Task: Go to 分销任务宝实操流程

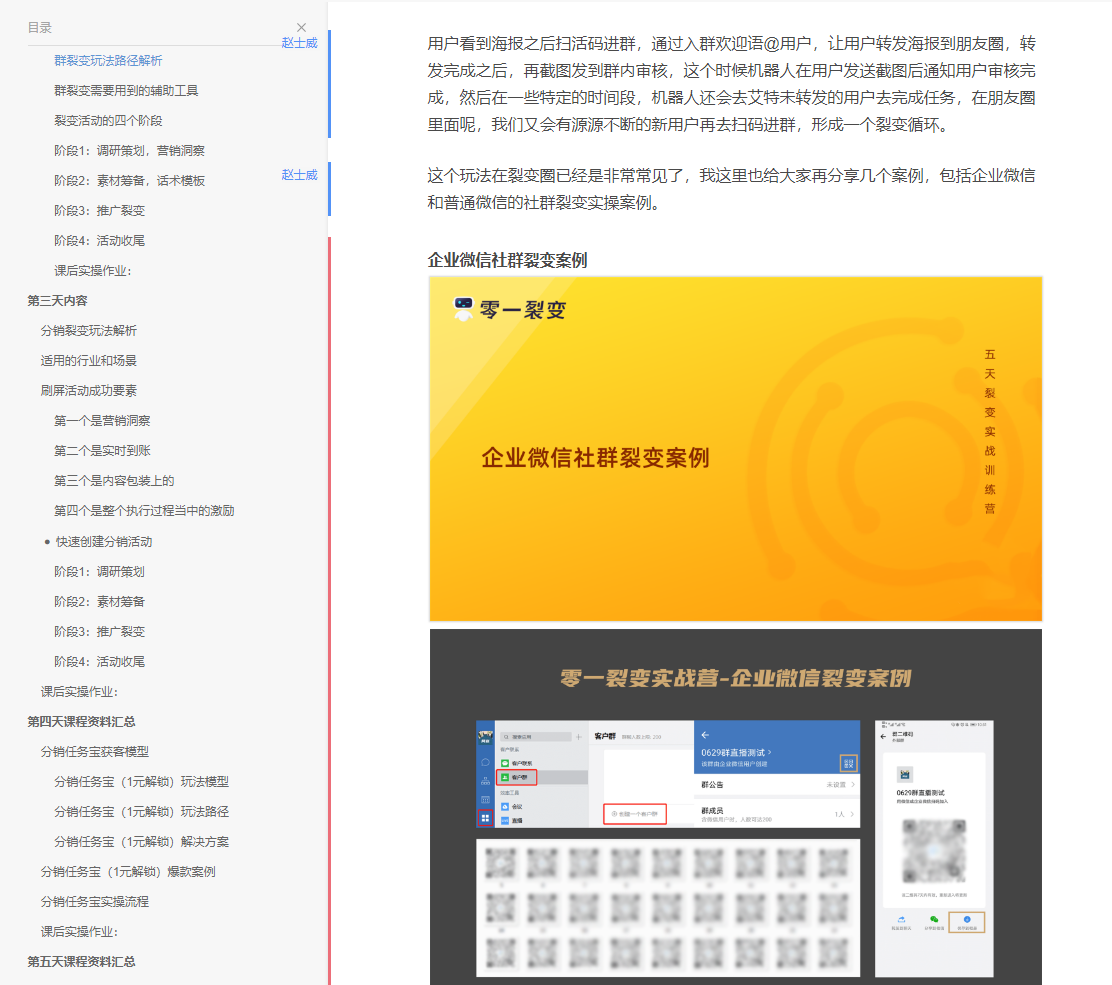Action: (95, 902)
